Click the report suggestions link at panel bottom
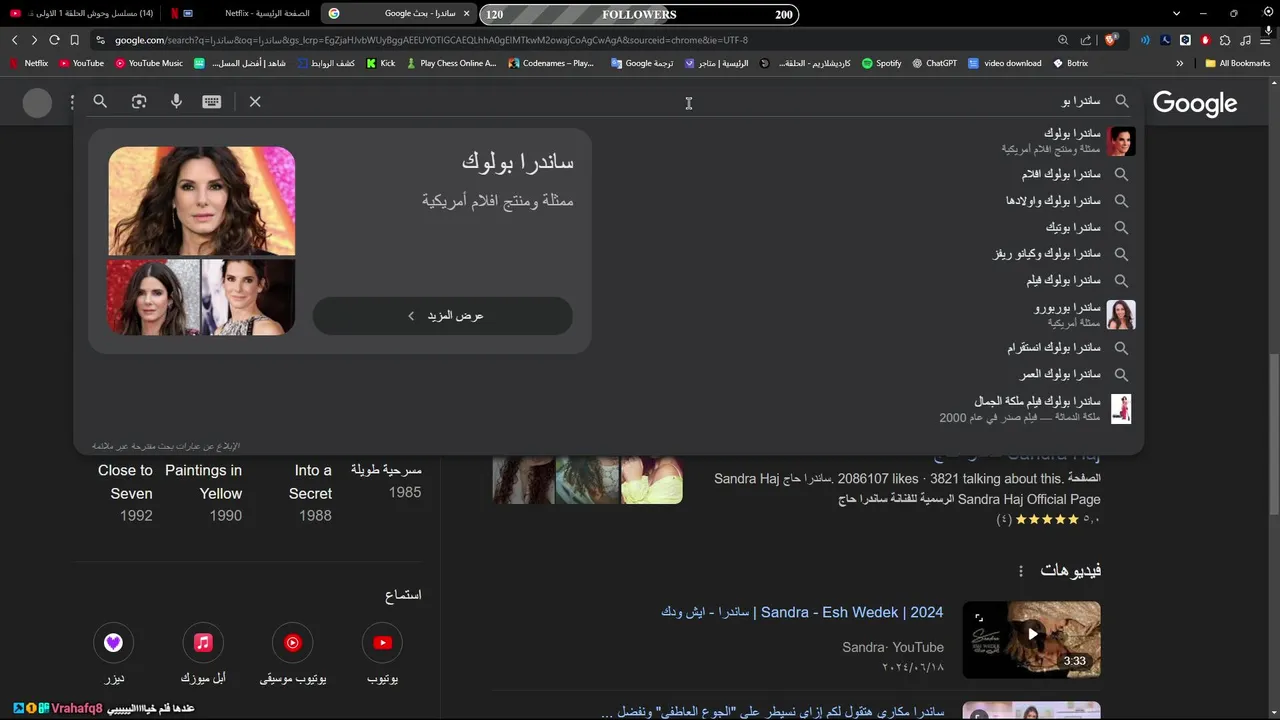 coord(166,446)
